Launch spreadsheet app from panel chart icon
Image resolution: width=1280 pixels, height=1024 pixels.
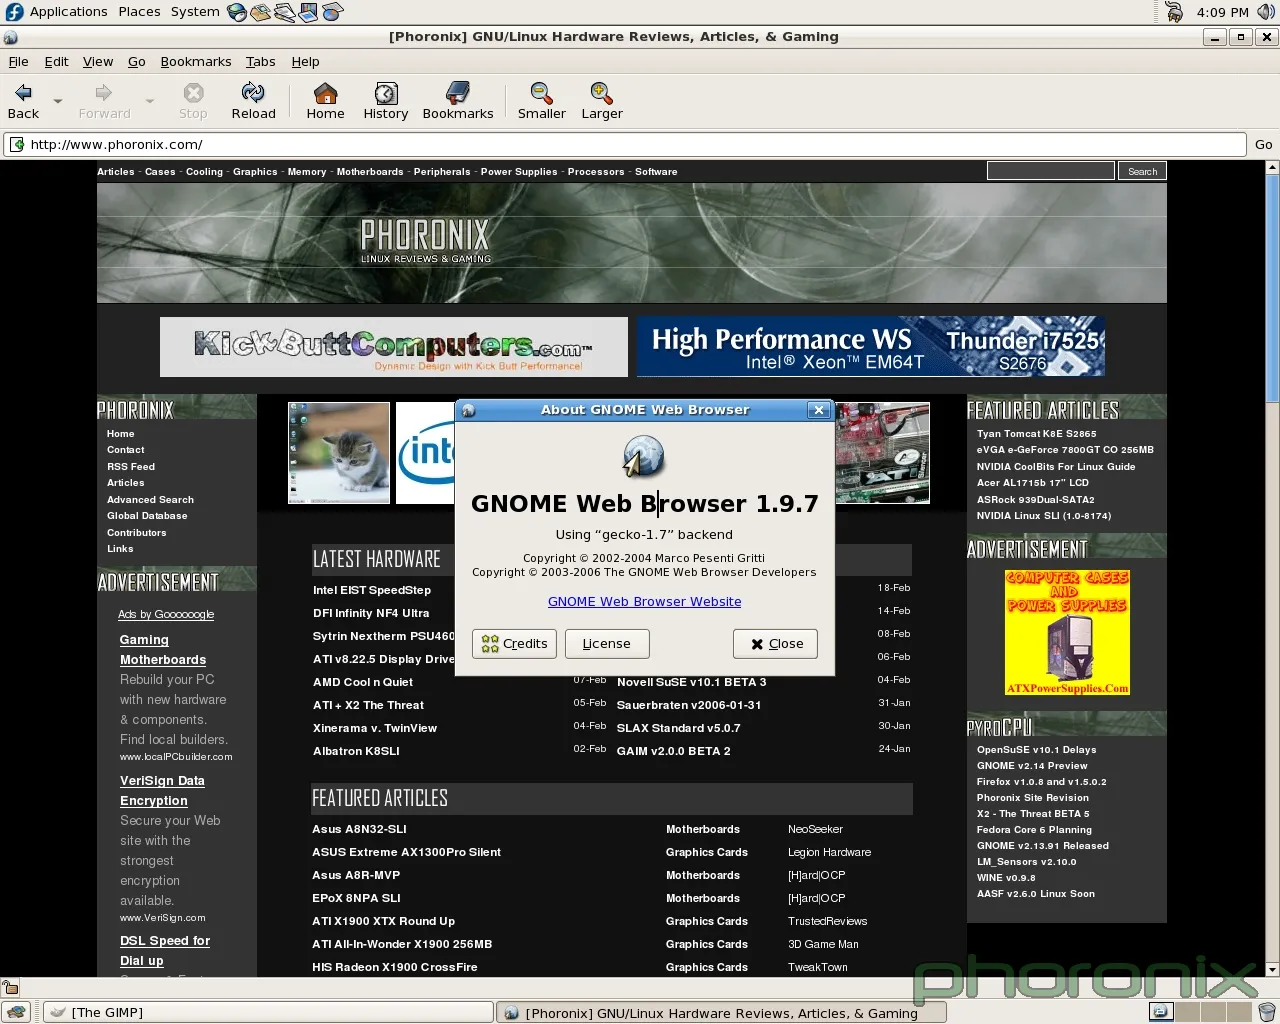(x=333, y=12)
